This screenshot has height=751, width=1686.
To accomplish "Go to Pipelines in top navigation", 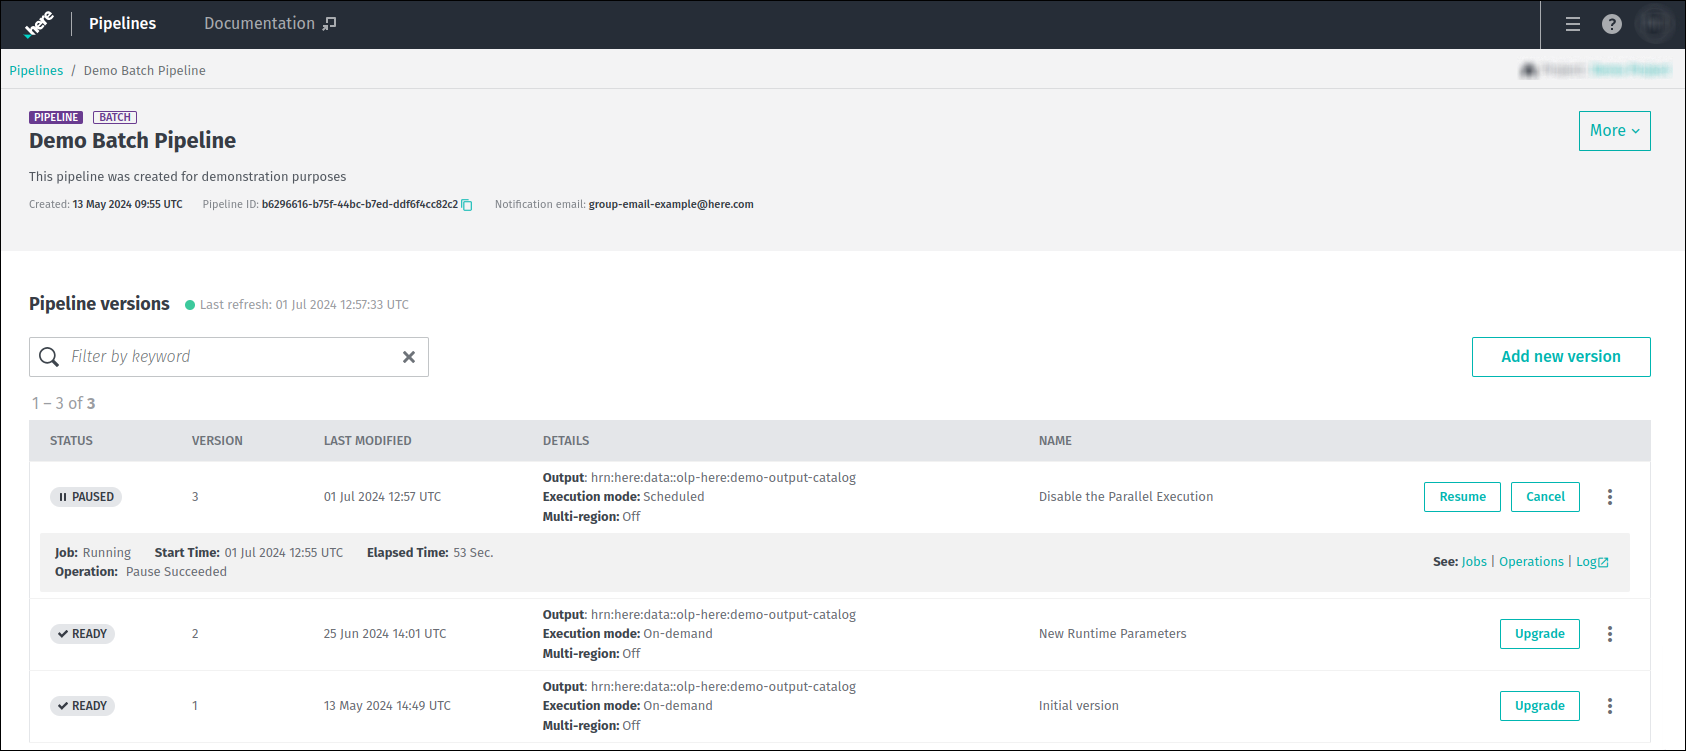I will 122,24.
